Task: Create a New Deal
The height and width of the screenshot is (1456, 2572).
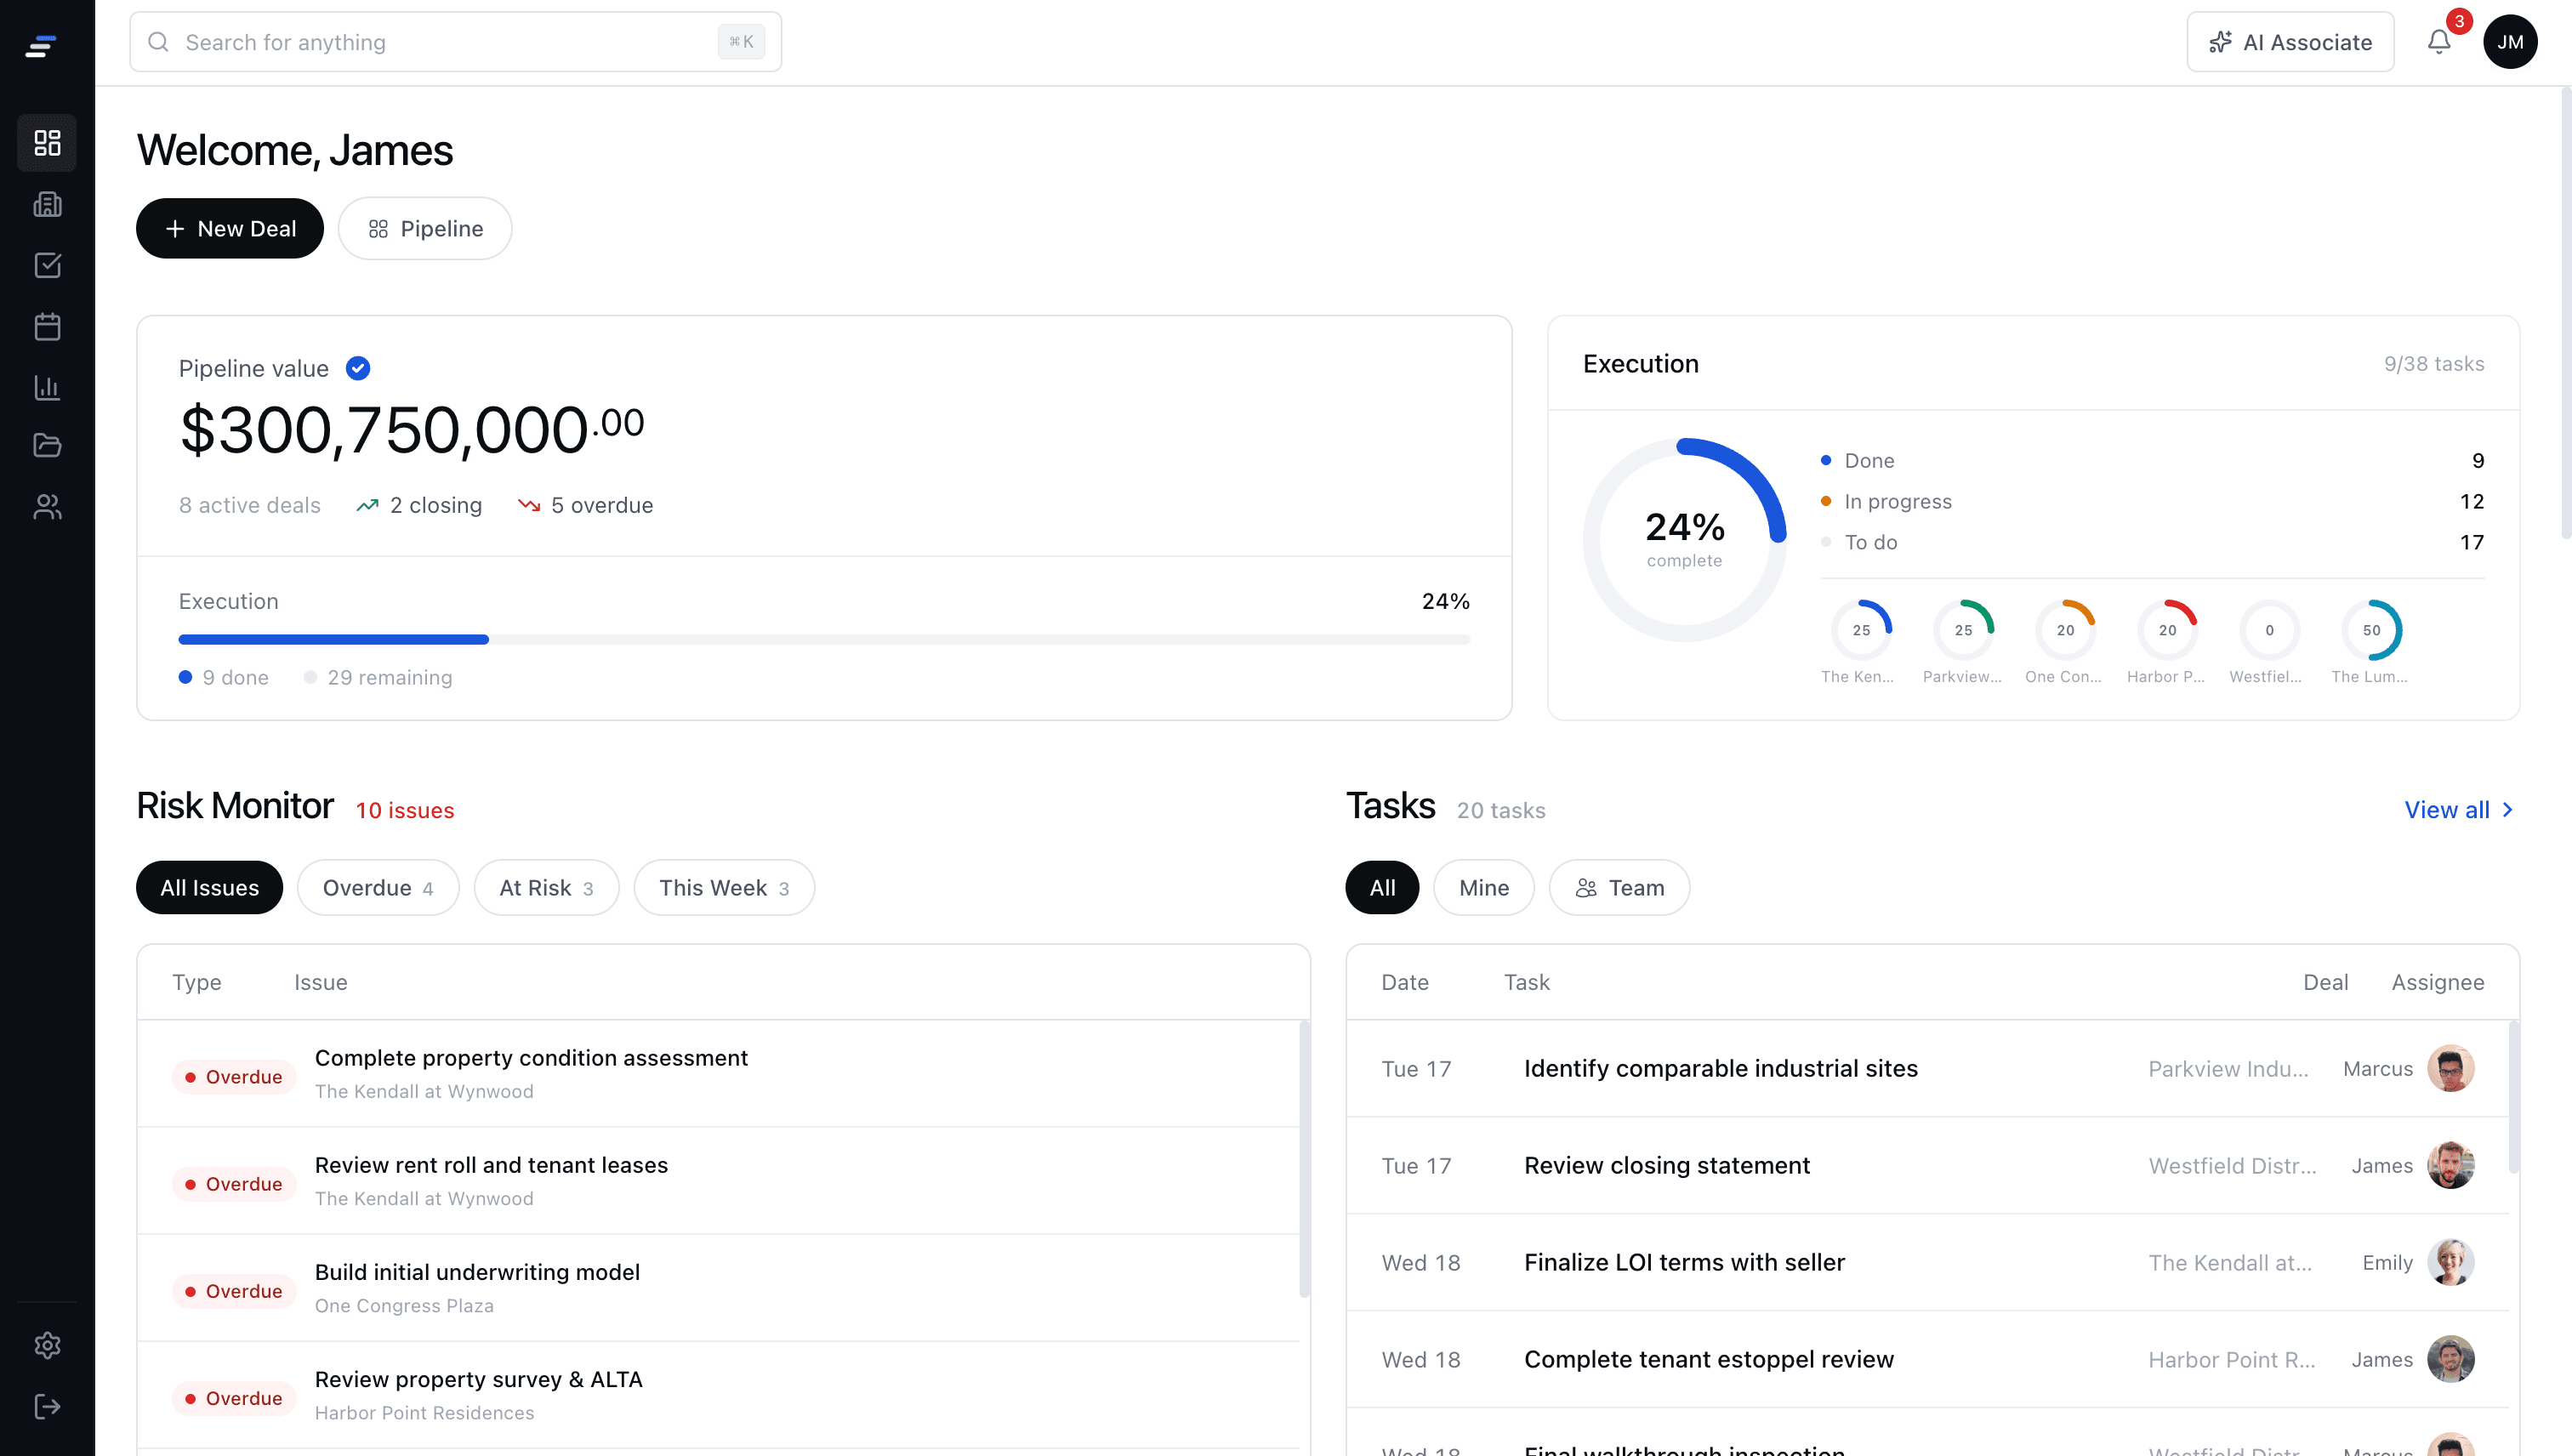Action: coord(229,228)
